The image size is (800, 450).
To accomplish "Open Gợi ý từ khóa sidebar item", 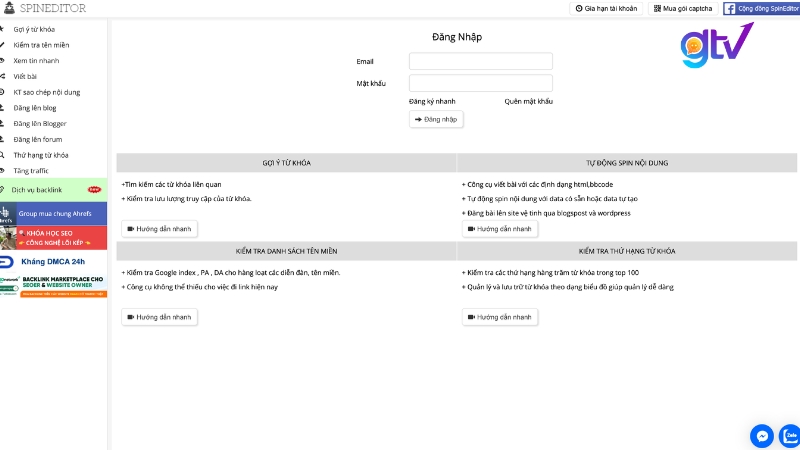I will 34,29.
